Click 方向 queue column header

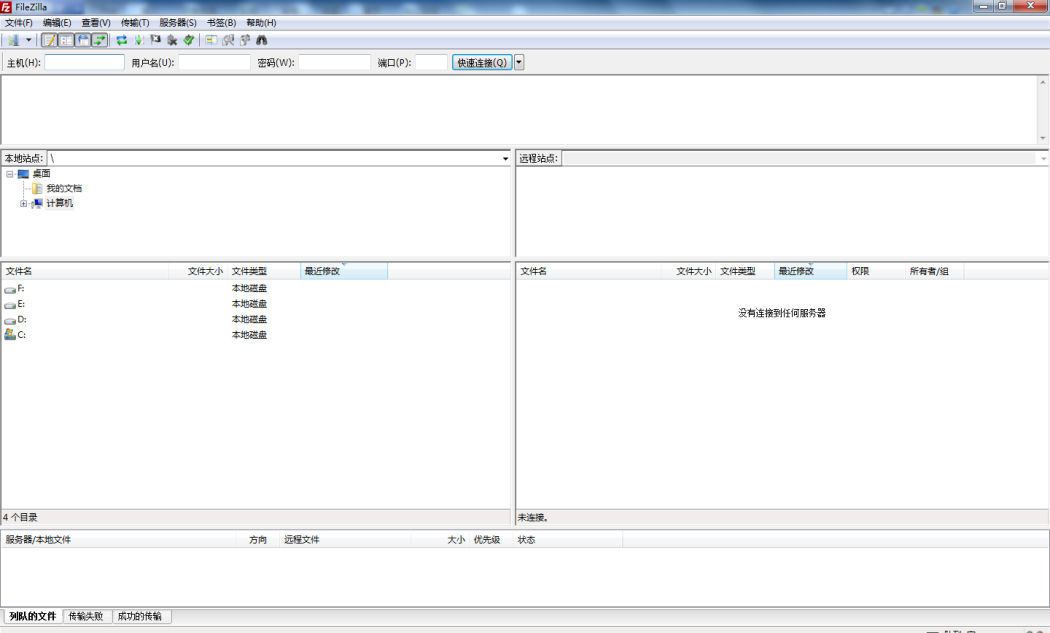258,540
